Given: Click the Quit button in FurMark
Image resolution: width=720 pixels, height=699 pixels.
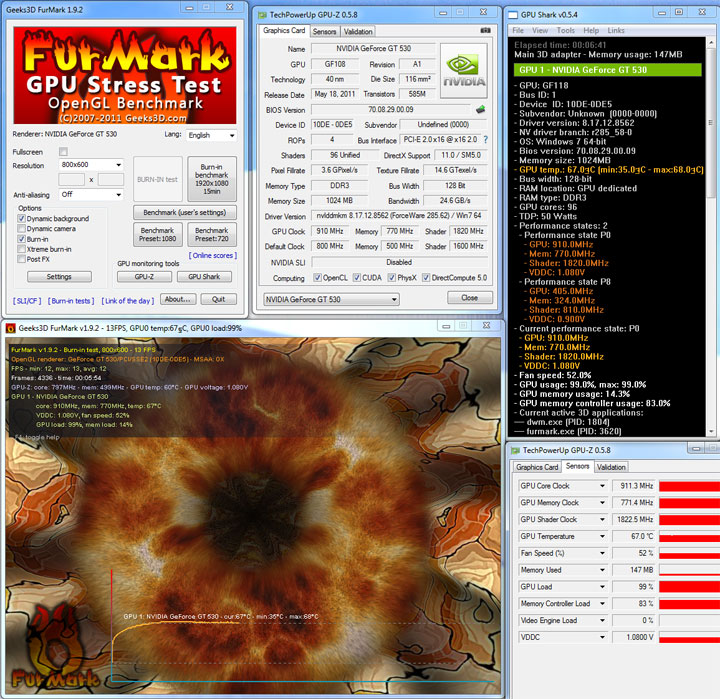Looking at the screenshot, I should tap(219, 299).
